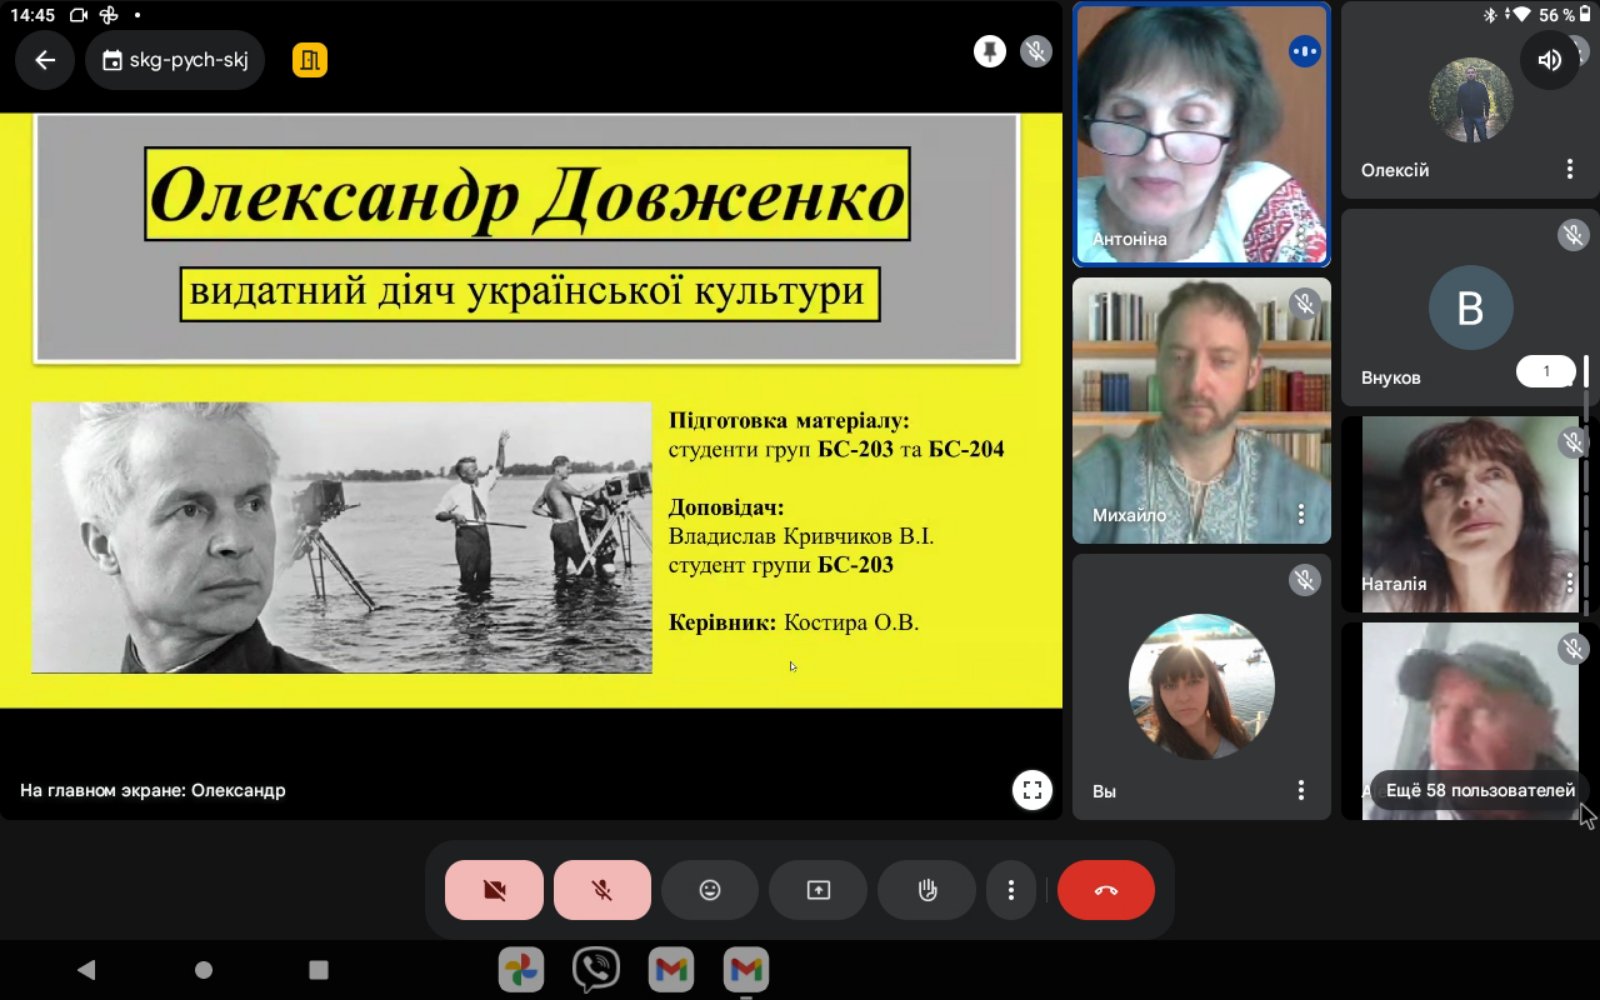1600x1000 pixels.
Task: Go back with the arrow button
Action: 45,60
